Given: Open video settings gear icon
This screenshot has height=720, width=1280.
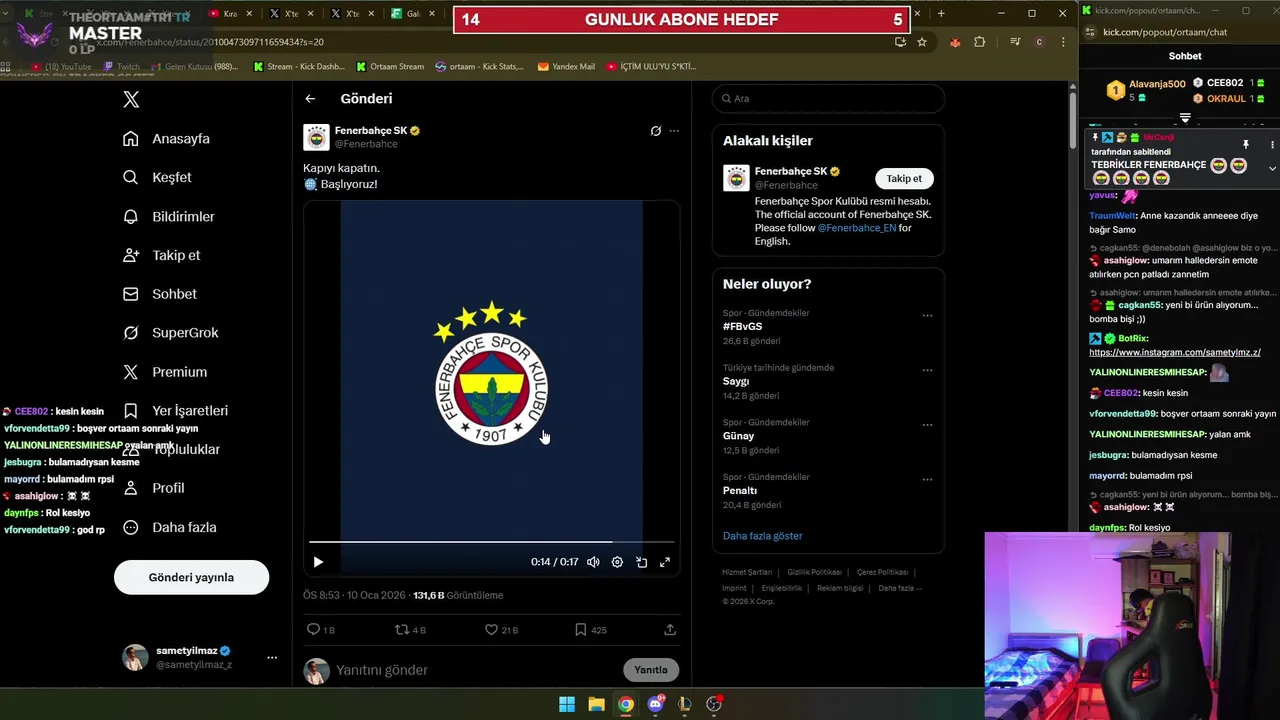Looking at the screenshot, I should coord(617,562).
